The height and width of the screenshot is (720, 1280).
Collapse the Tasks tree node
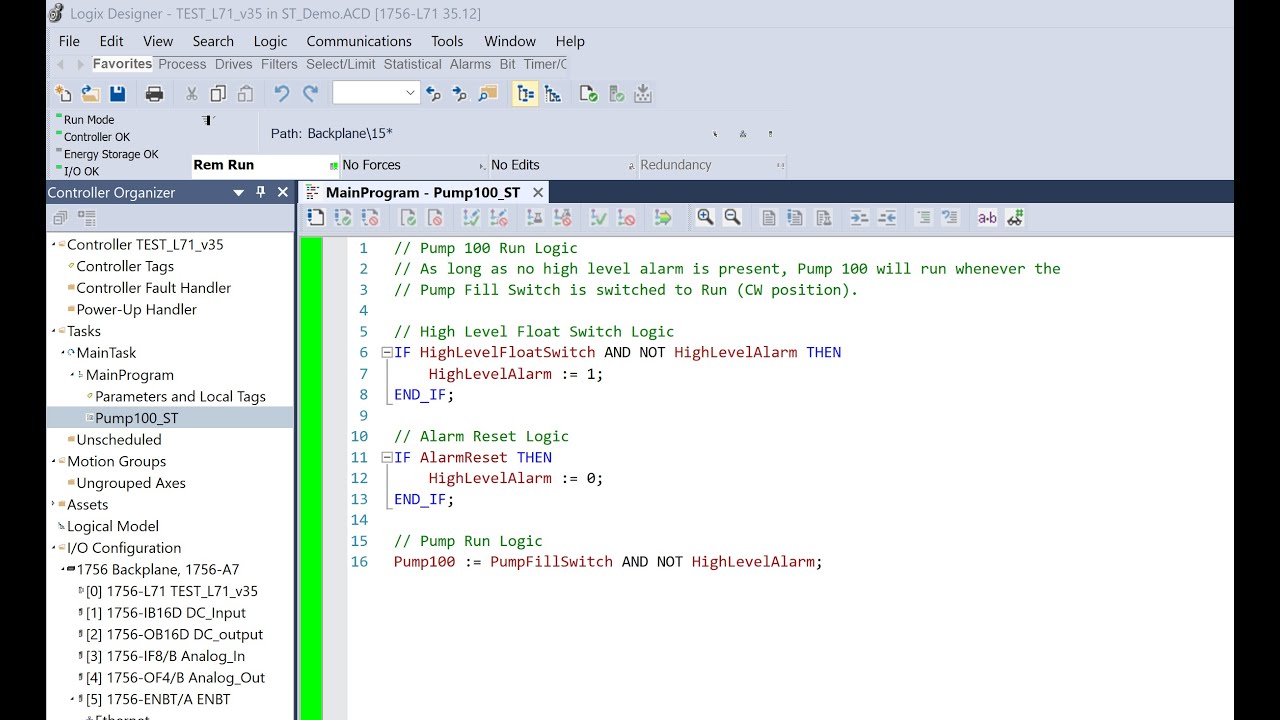coord(53,331)
